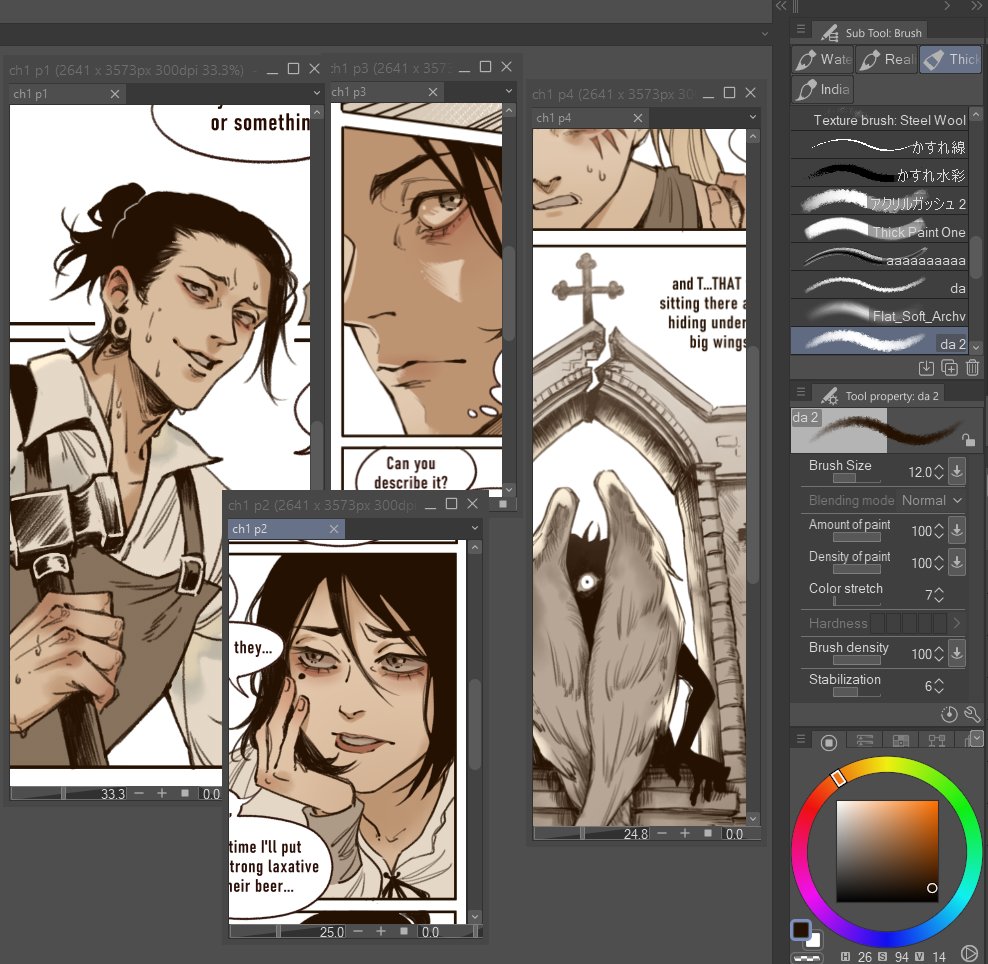988x964 pixels.
Task: Adjust the Stabilization stepper
Action: pyautogui.click(x=939, y=686)
